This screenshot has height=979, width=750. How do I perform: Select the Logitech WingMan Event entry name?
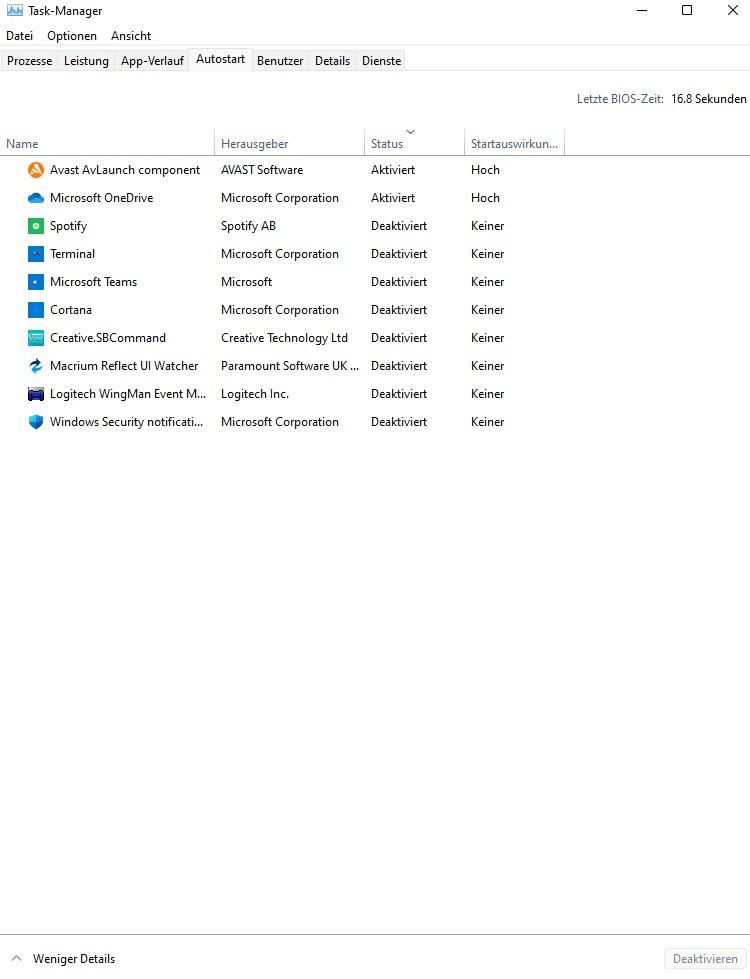[127, 394]
